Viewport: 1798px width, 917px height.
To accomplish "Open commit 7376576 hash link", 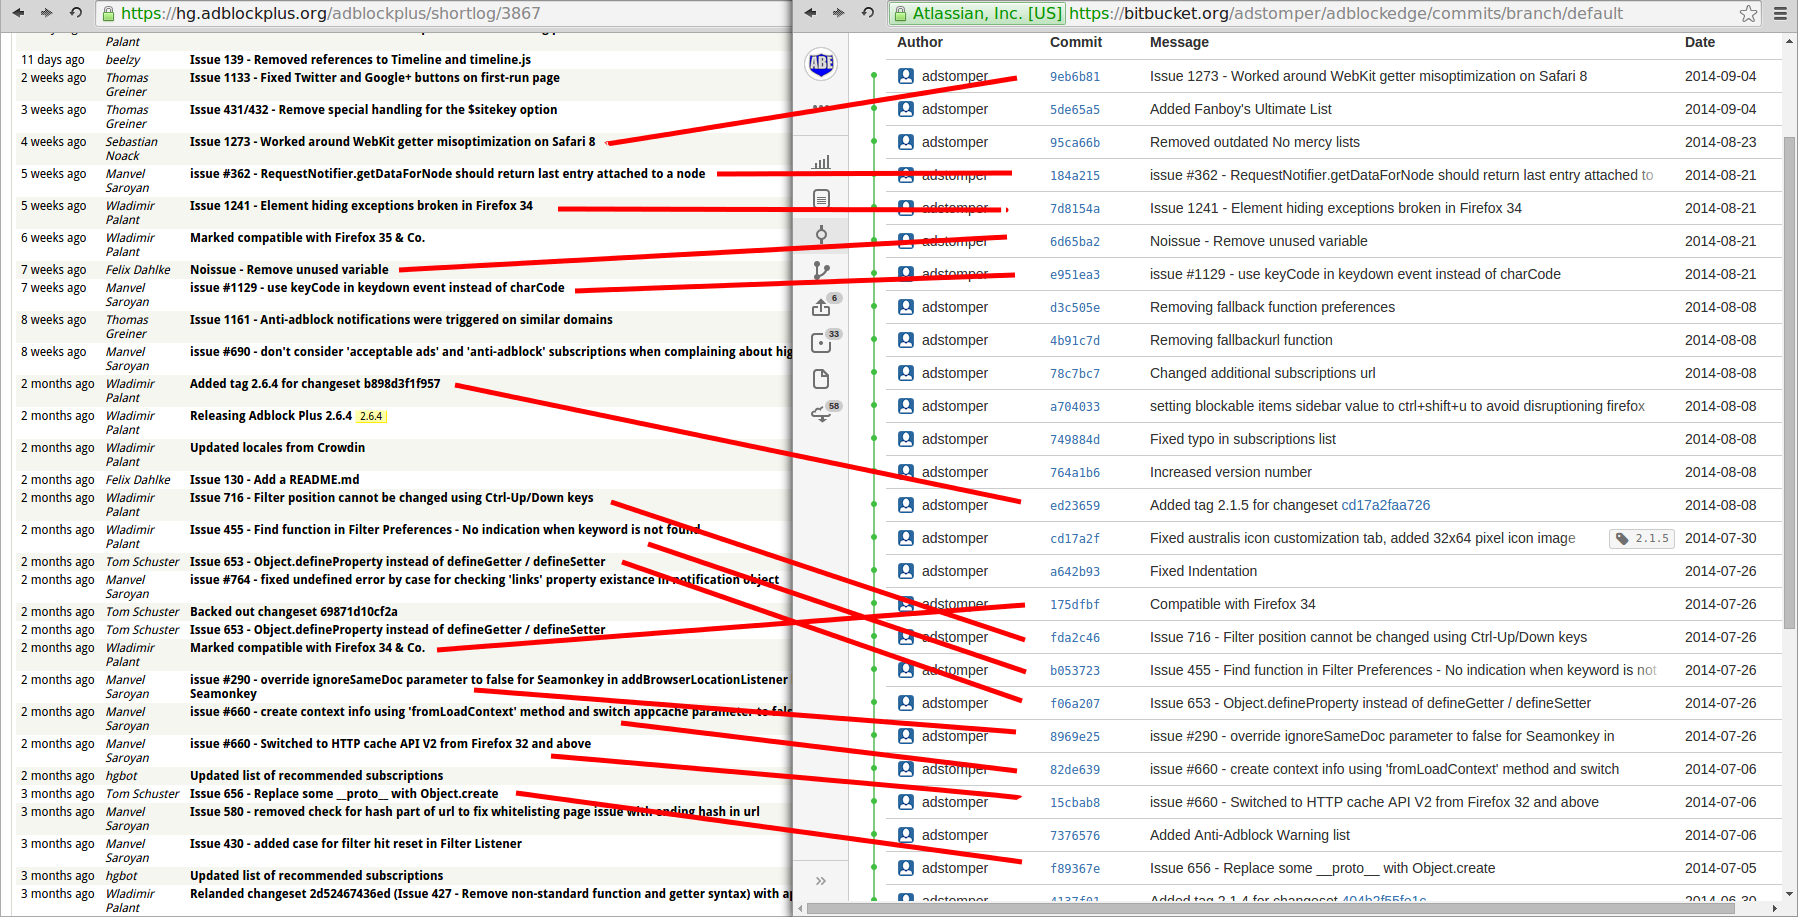I will 1075,836.
